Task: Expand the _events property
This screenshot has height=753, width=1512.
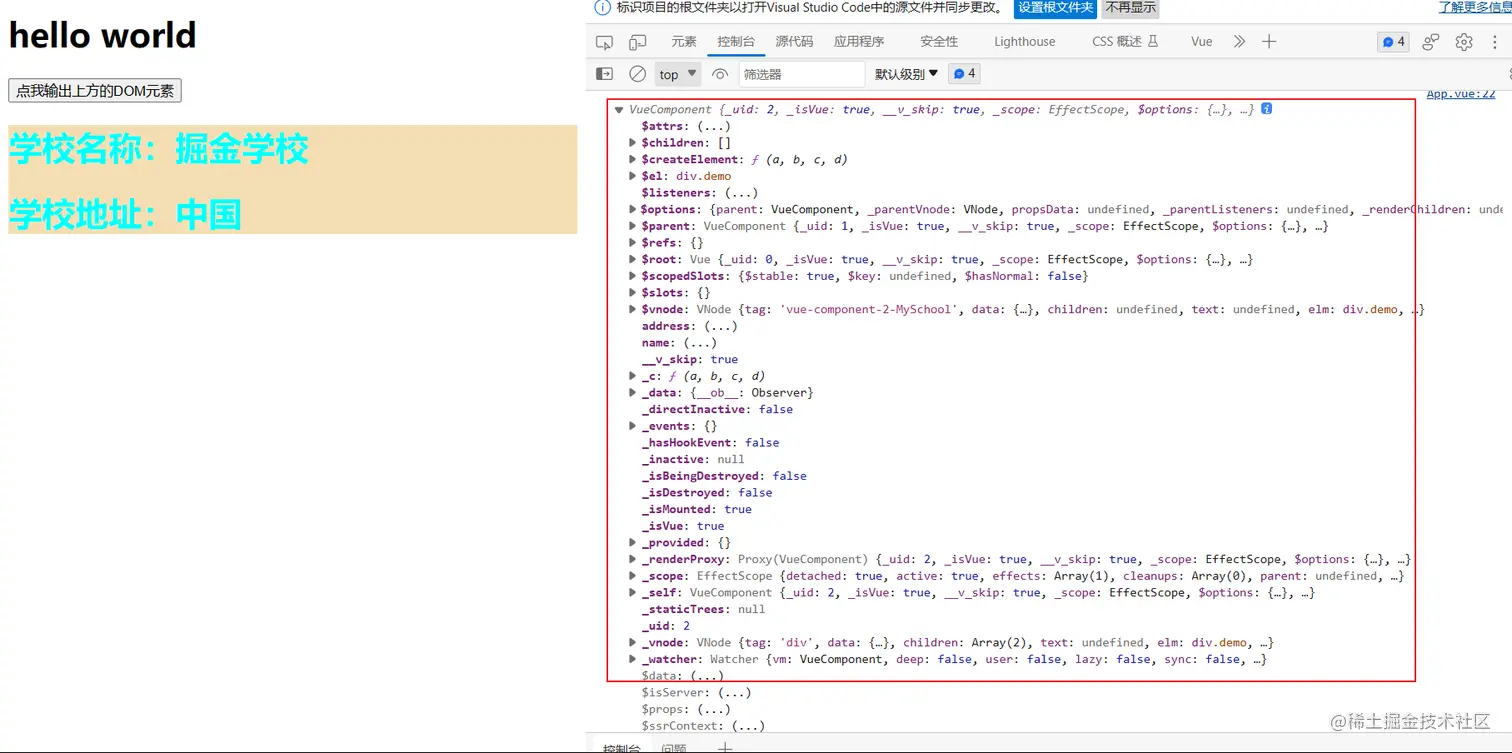Action: pos(632,426)
